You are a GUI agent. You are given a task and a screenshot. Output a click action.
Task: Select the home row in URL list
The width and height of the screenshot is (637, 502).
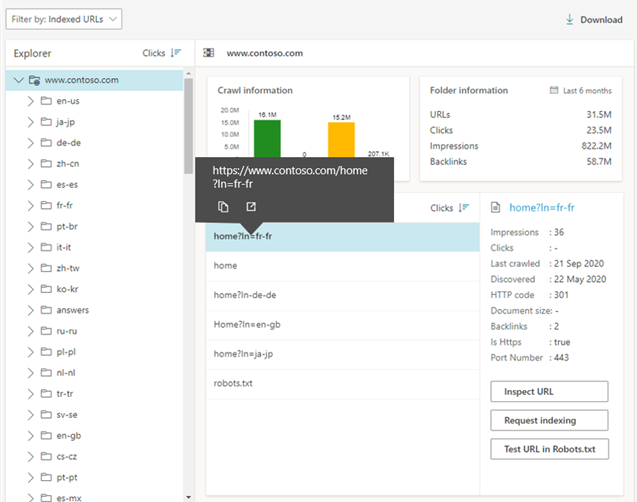[342, 266]
